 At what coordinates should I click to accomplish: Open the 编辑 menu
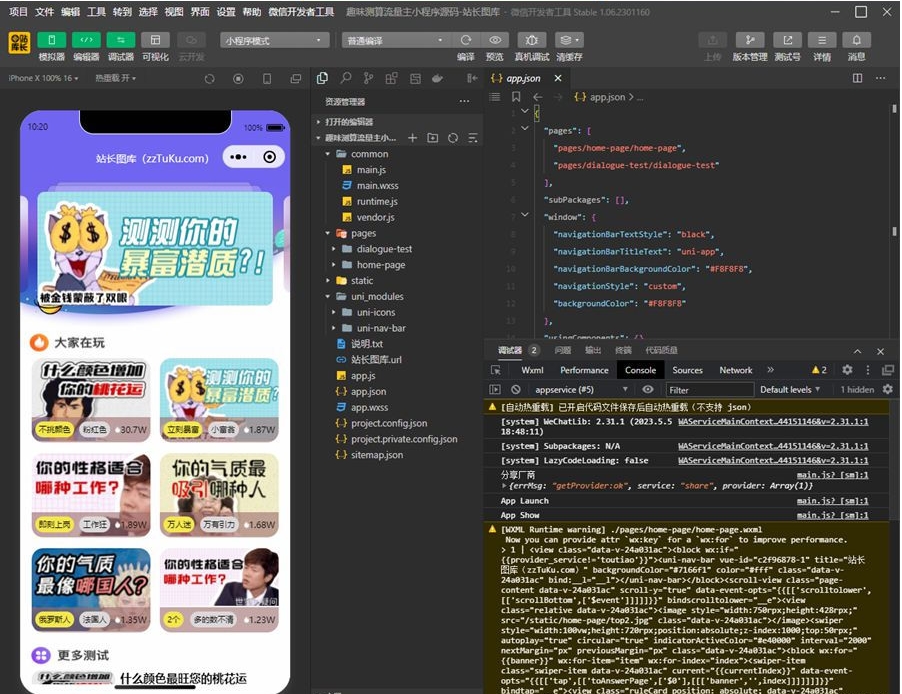tap(70, 12)
